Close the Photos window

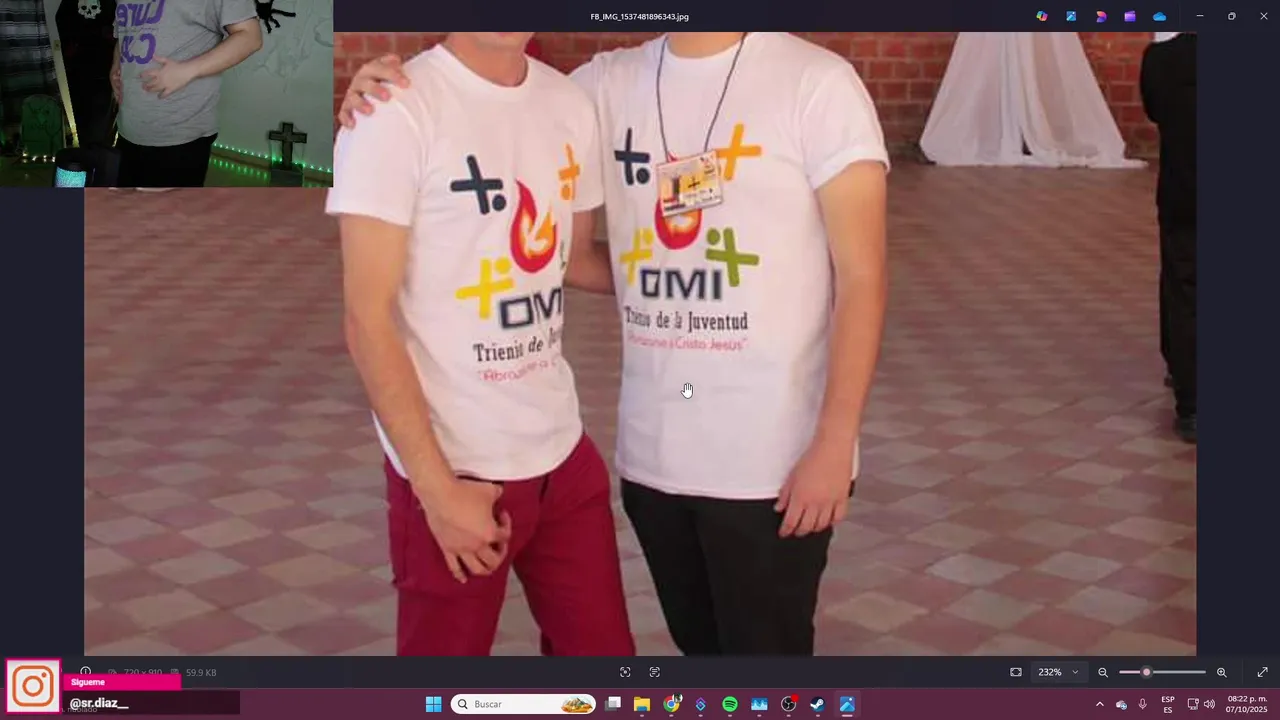1263,16
